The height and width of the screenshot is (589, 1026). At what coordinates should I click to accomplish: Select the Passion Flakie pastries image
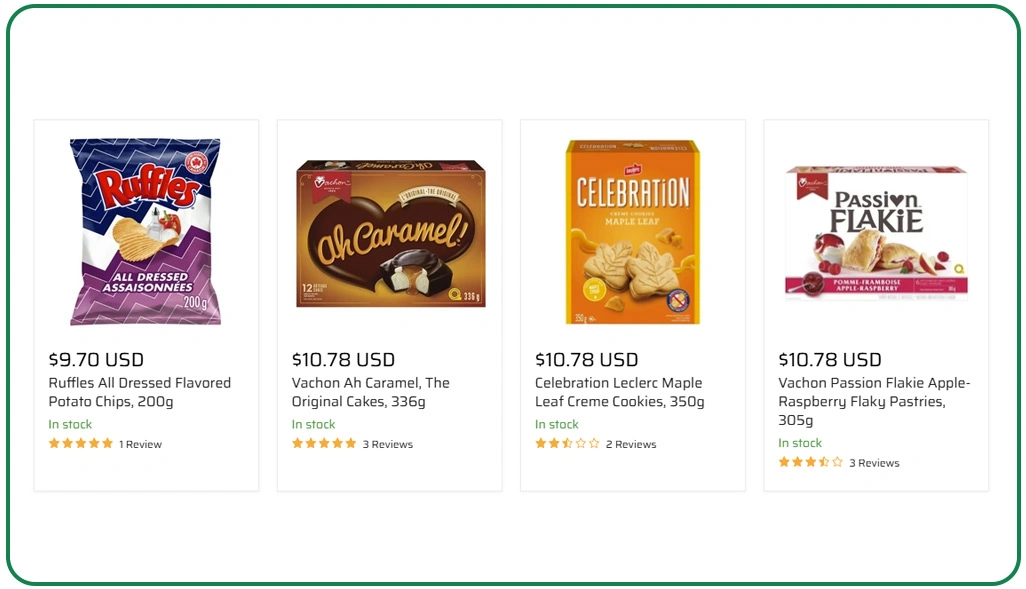point(877,232)
